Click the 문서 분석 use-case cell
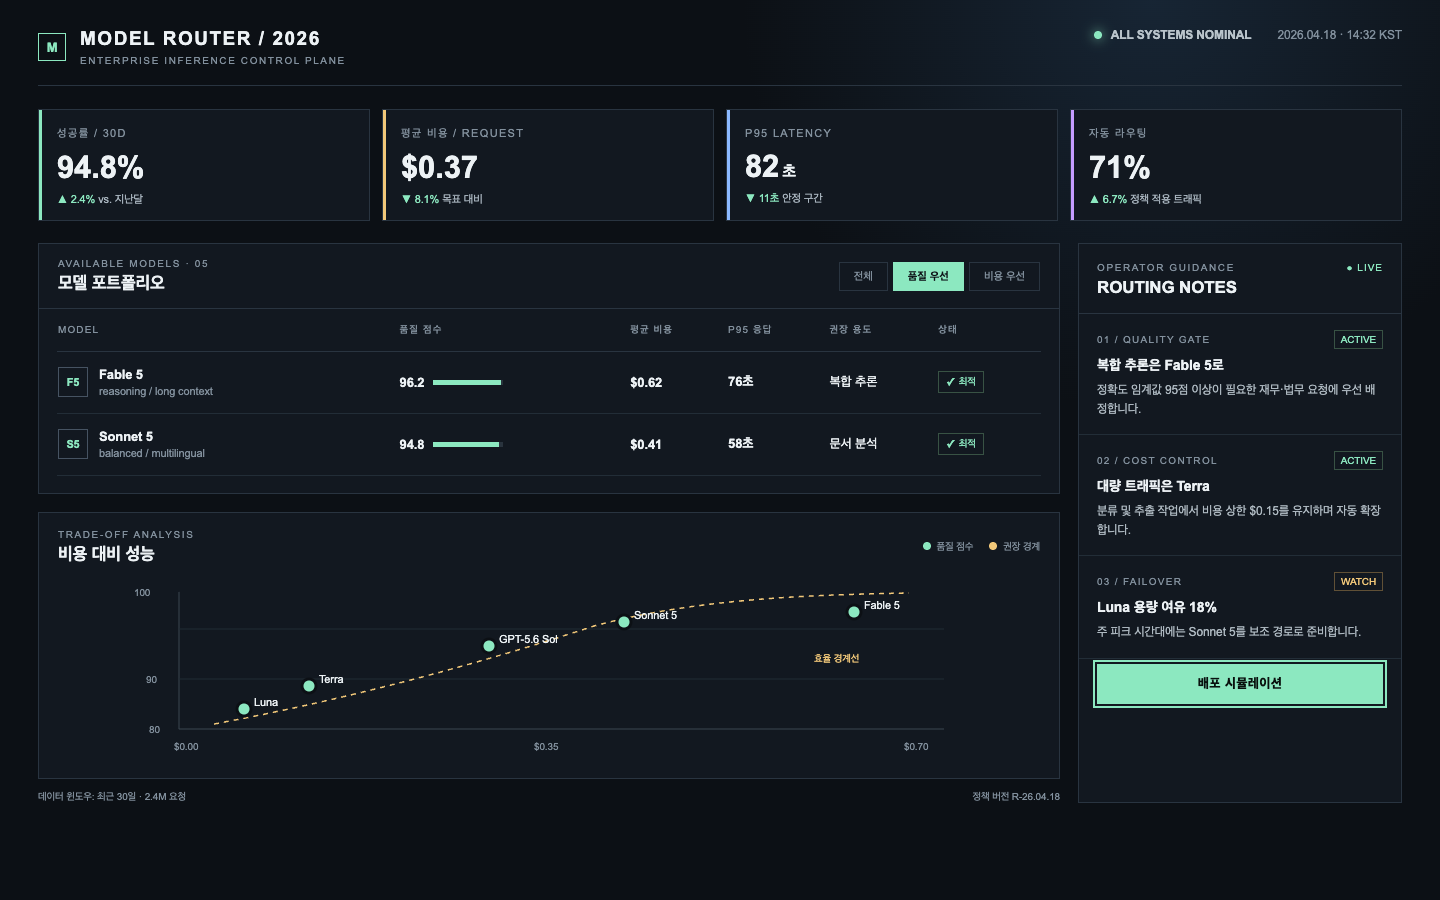The image size is (1440, 900). click(x=853, y=444)
